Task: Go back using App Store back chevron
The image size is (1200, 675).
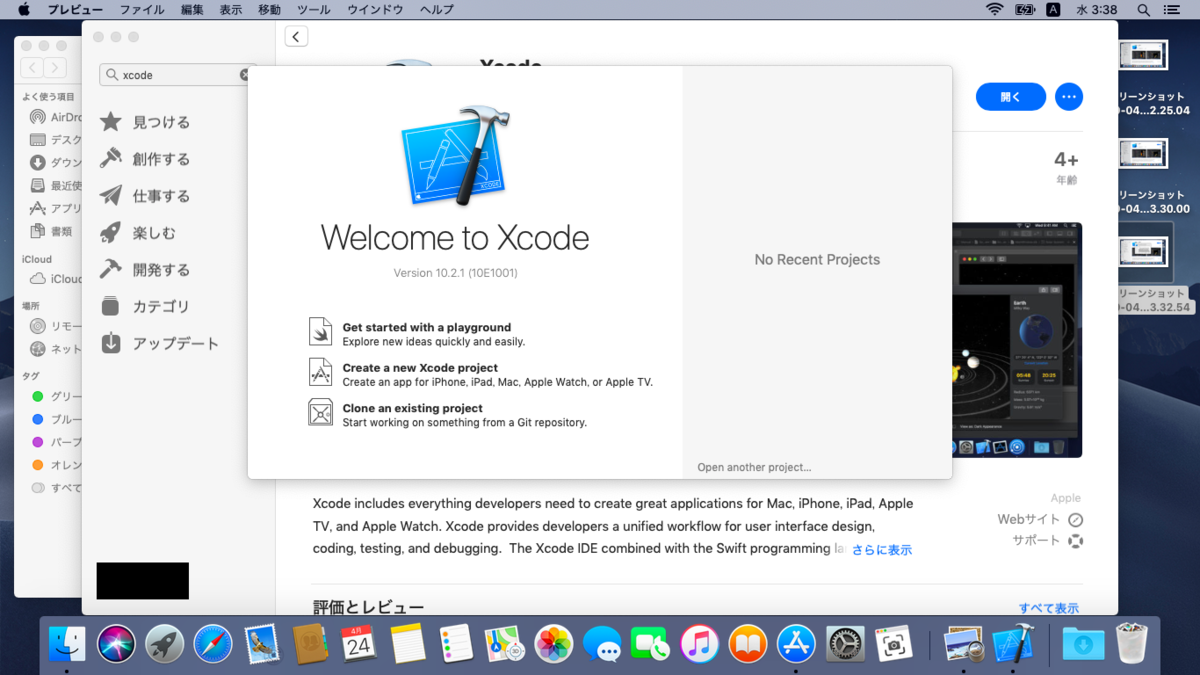Action: (296, 37)
